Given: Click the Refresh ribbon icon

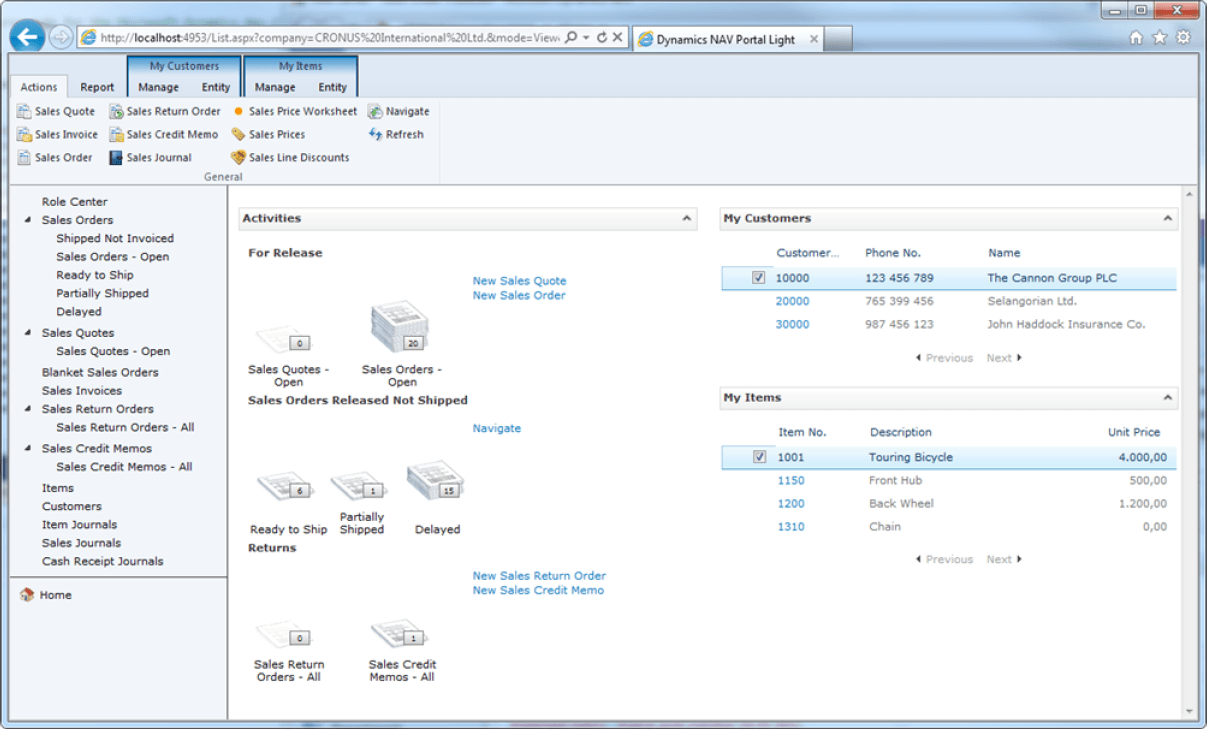Looking at the screenshot, I should [x=375, y=135].
